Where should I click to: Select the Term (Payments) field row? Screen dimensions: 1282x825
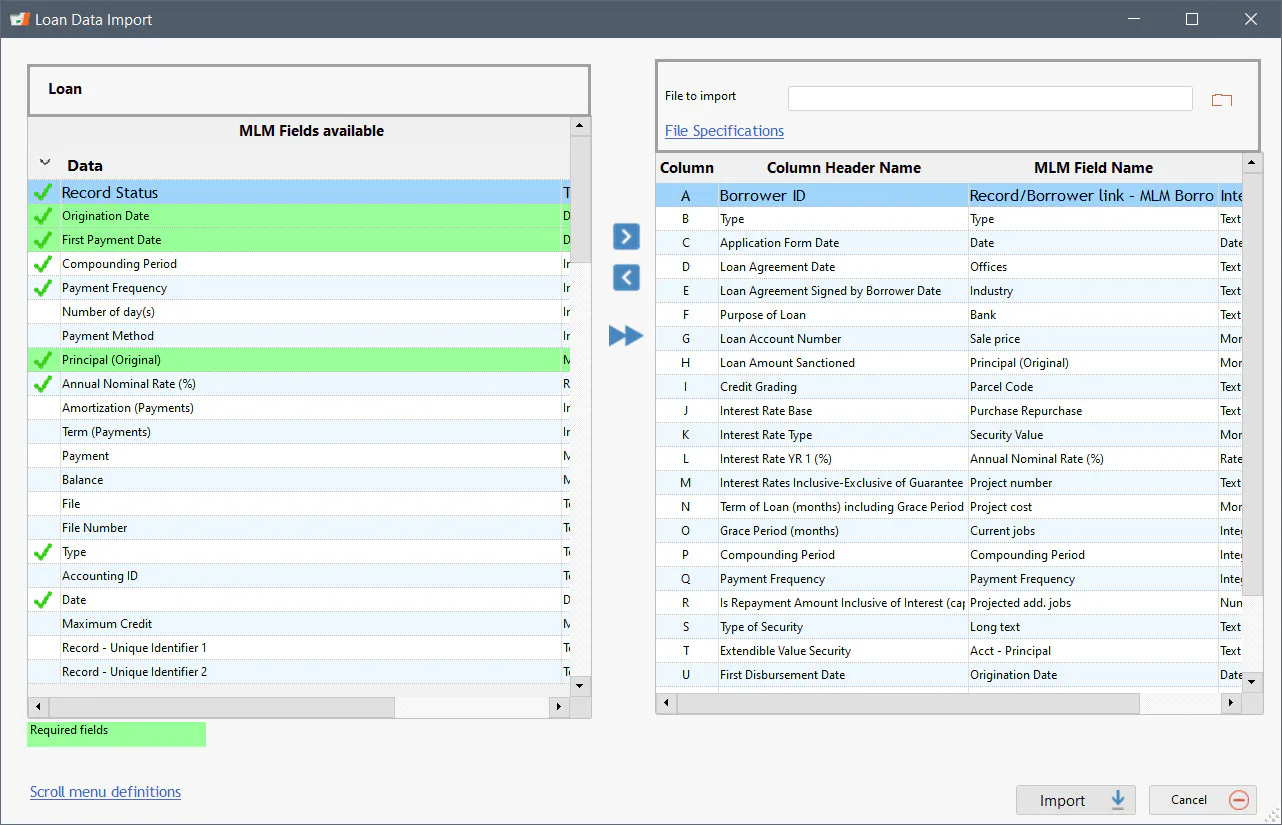299,432
